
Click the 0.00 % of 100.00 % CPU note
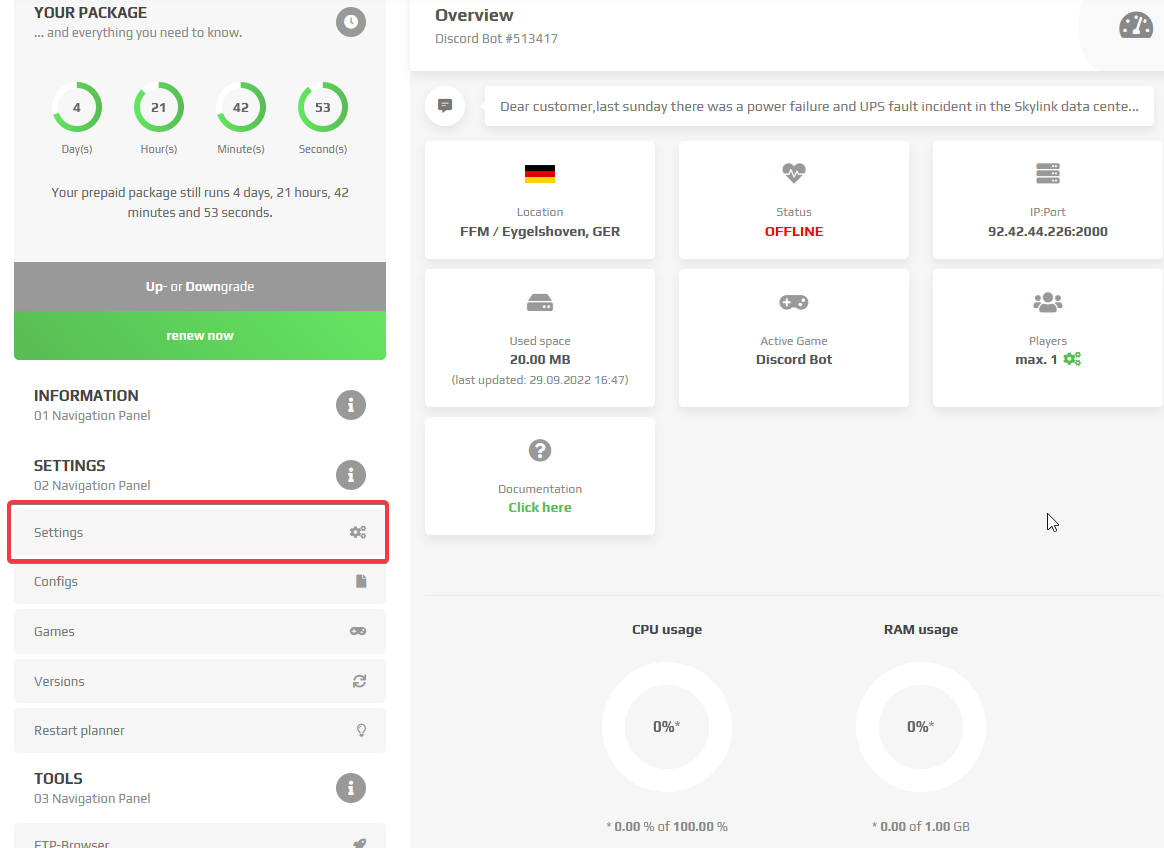point(667,826)
